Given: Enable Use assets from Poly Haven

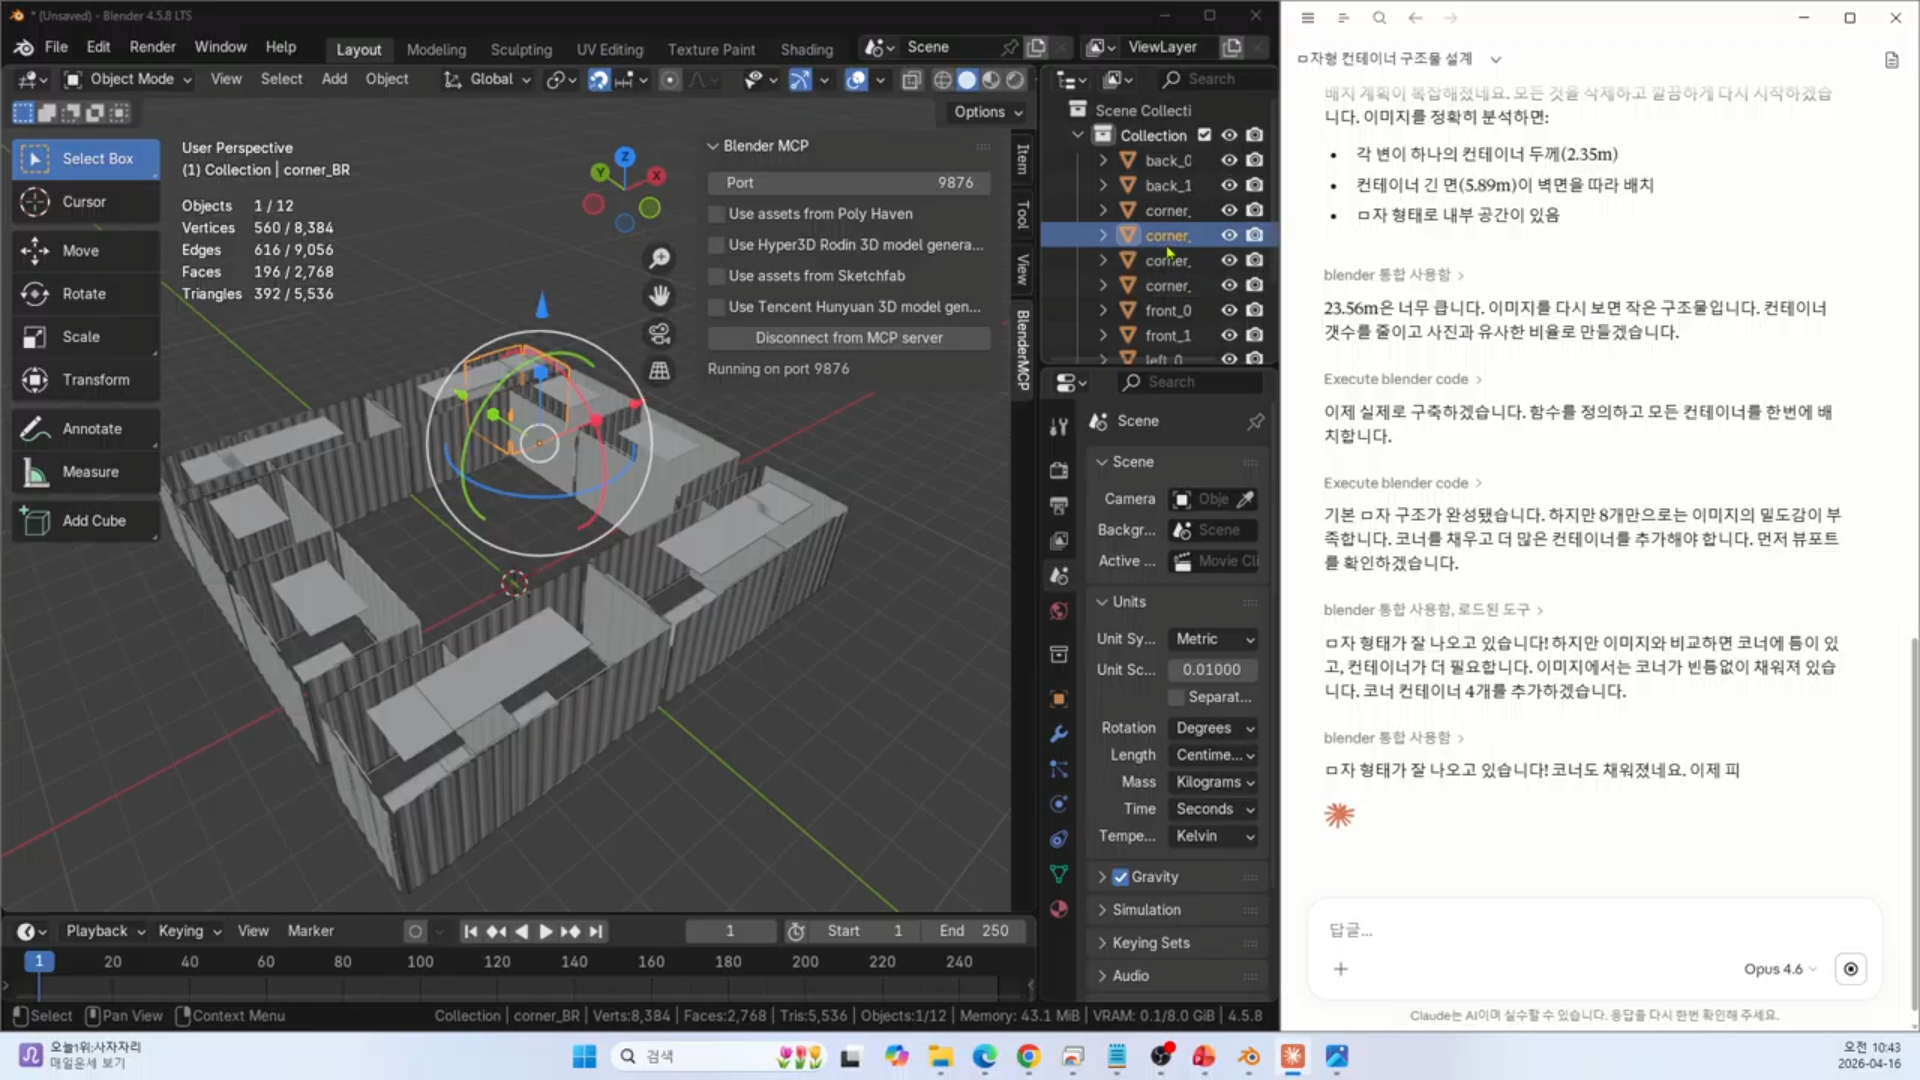Looking at the screenshot, I should click(x=716, y=214).
